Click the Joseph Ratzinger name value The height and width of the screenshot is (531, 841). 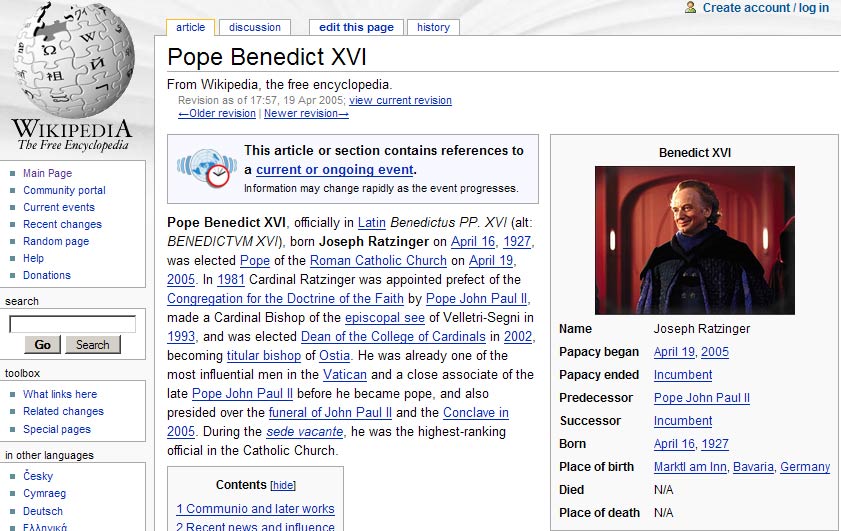tap(702, 329)
